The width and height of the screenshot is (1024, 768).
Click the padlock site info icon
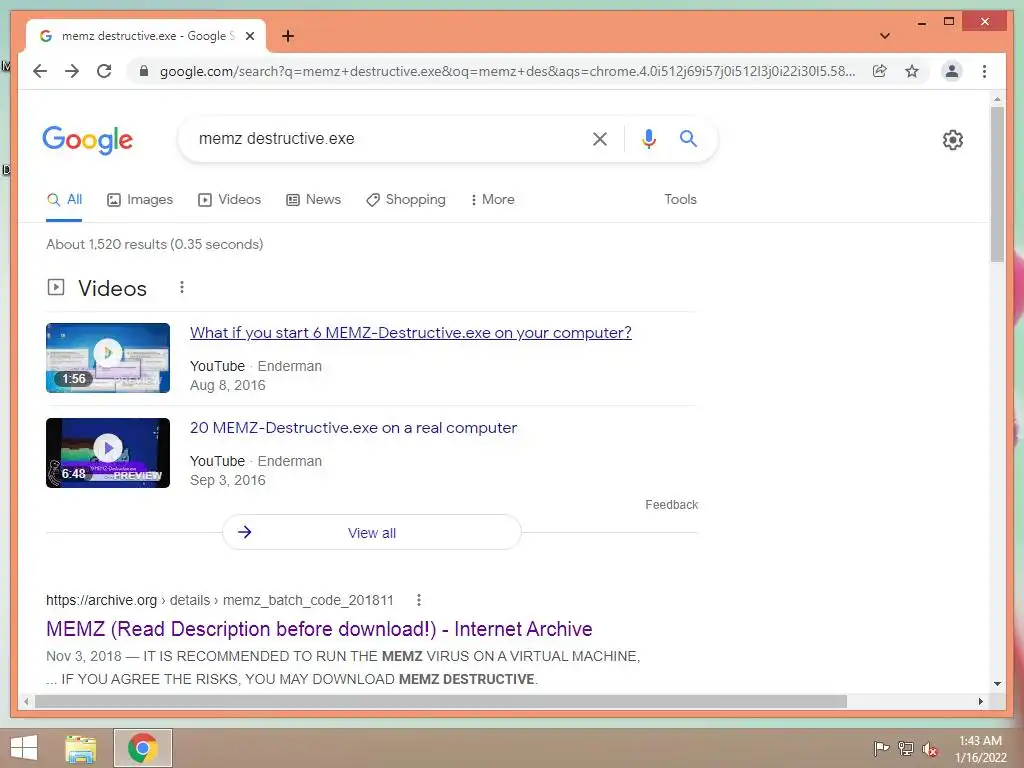144,71
